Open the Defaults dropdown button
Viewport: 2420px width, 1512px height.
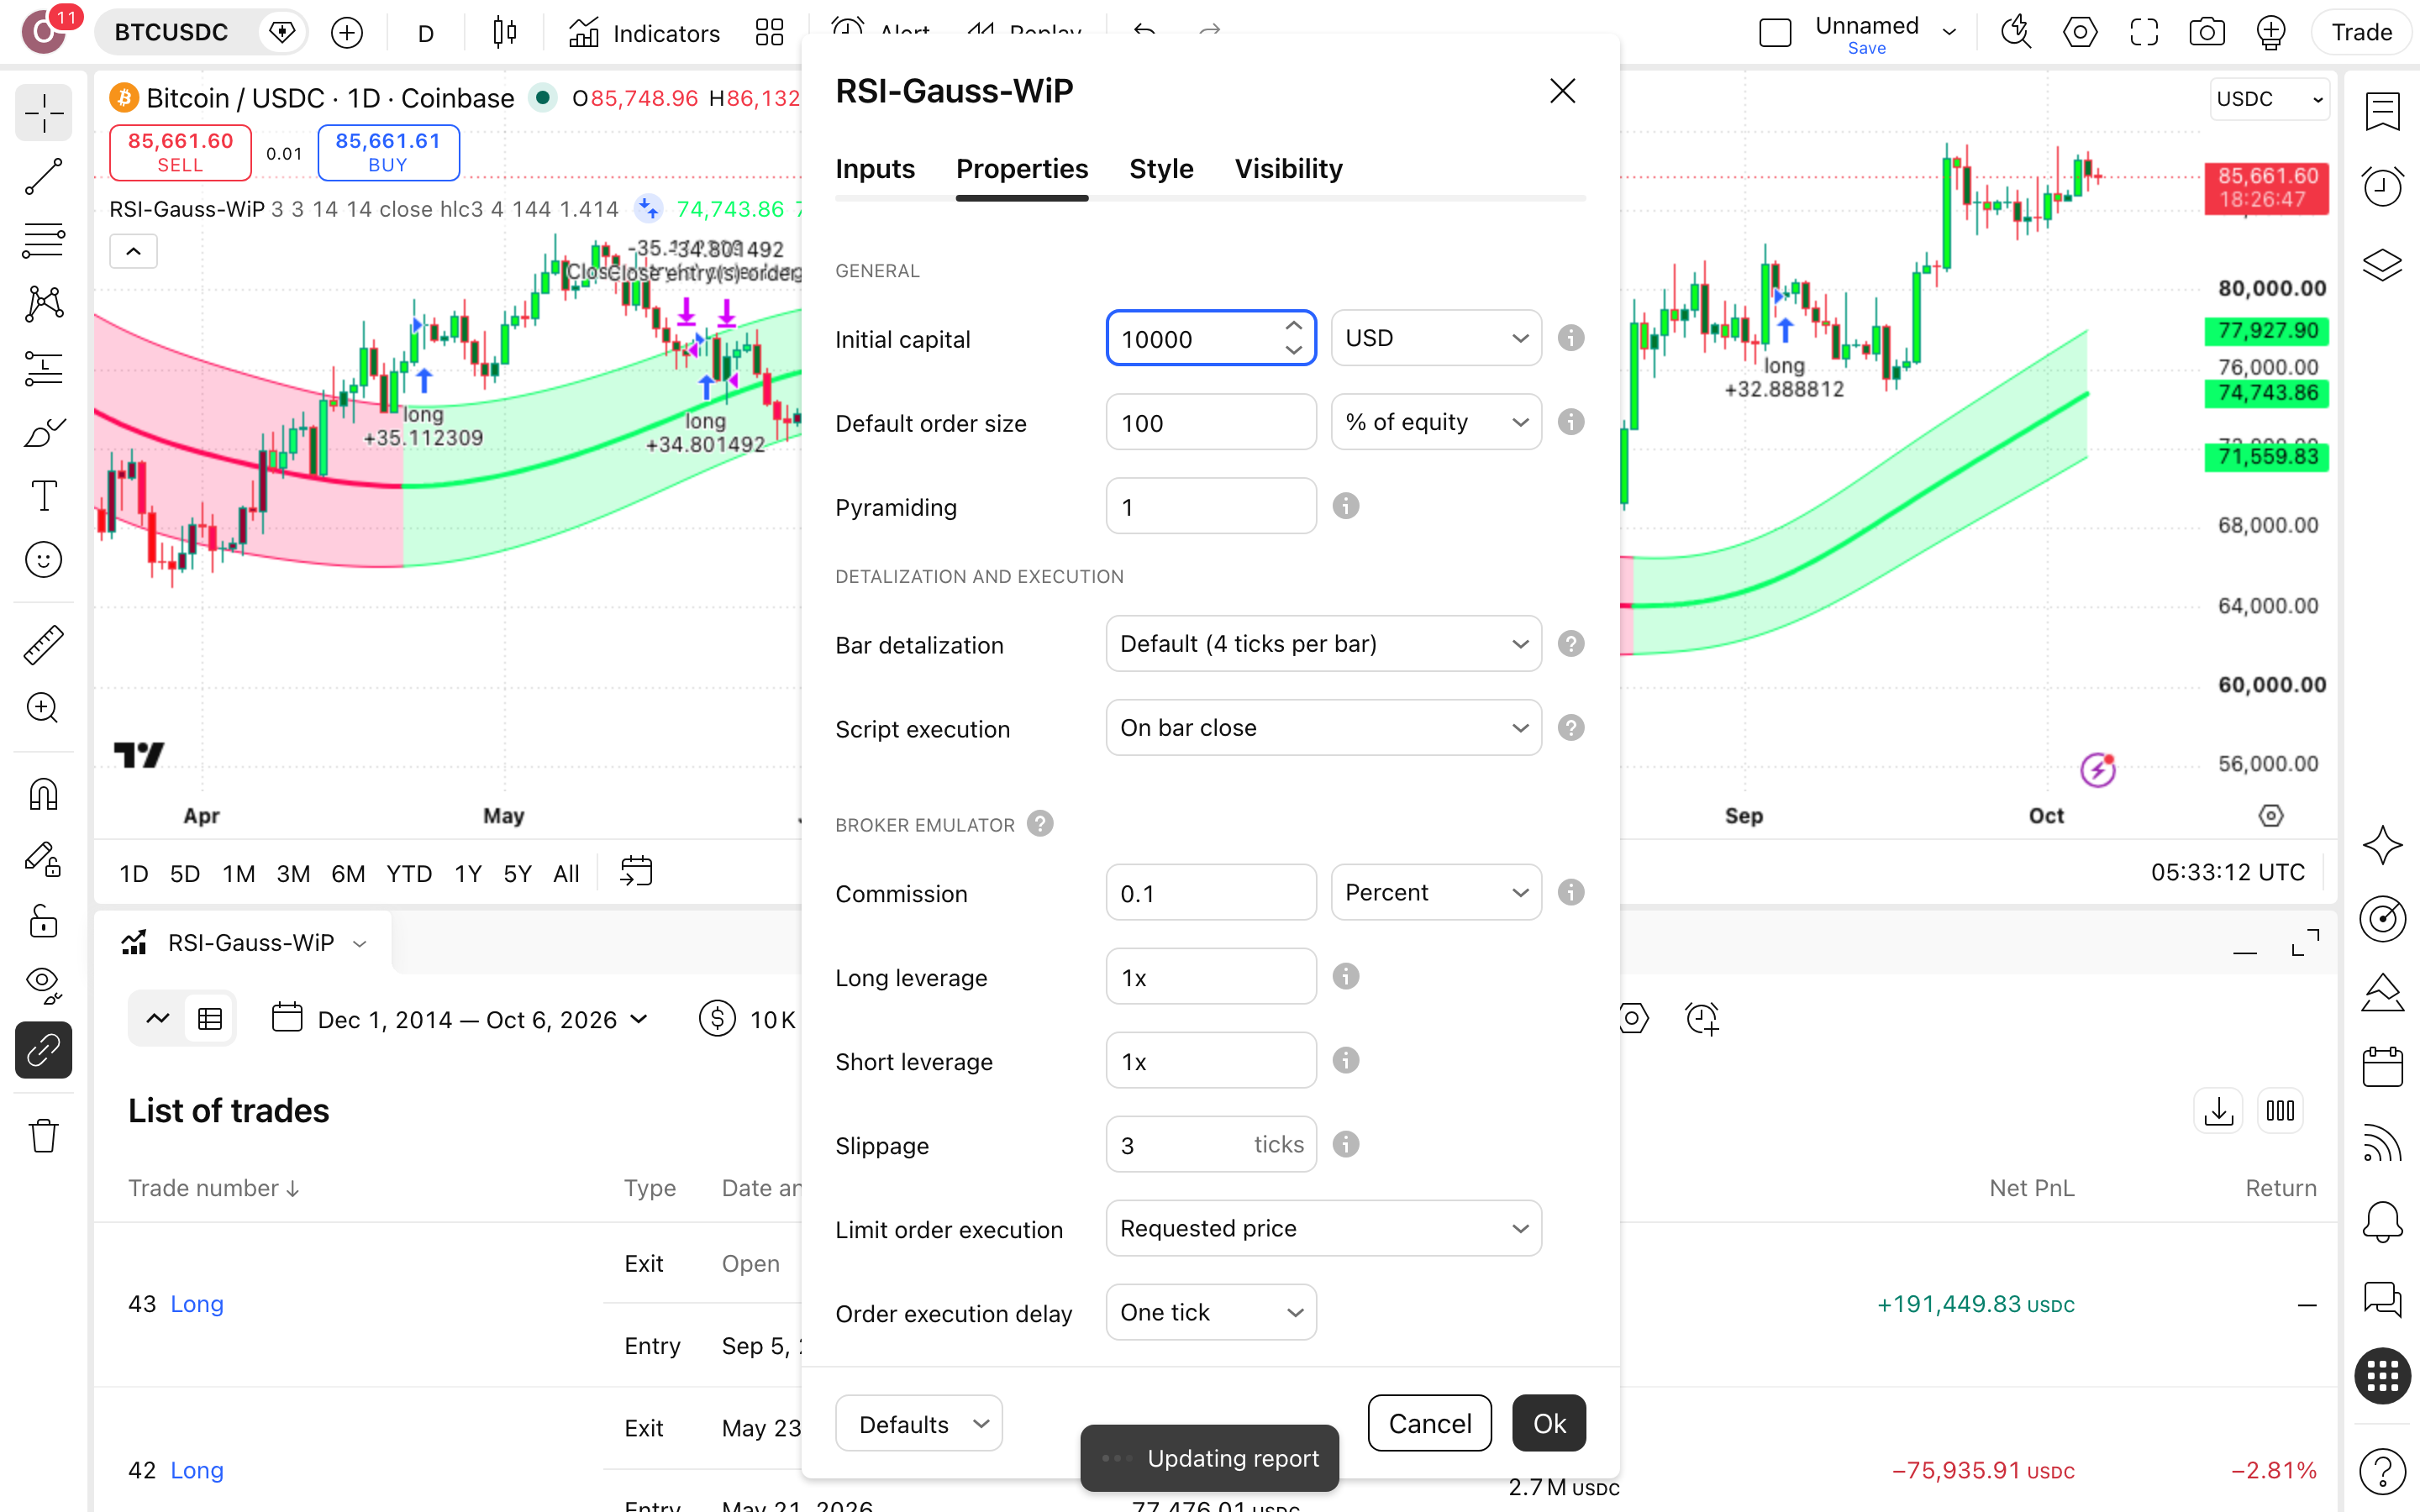click(919, 1424)
